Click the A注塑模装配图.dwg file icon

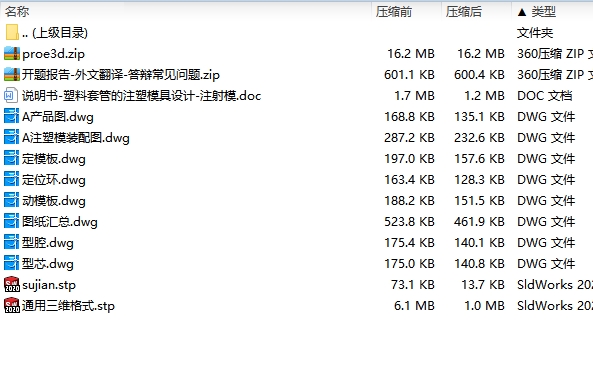pos(11,138)
